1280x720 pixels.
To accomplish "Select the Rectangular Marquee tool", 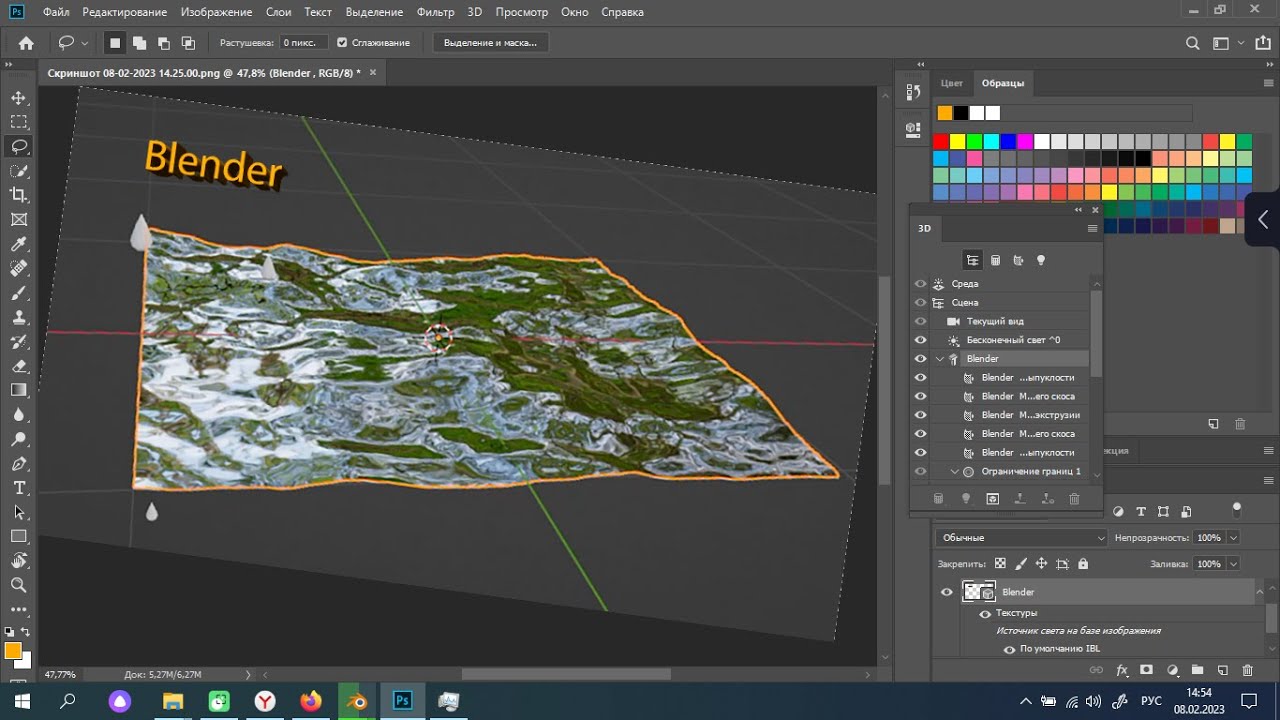I will [x=19, y=122].
